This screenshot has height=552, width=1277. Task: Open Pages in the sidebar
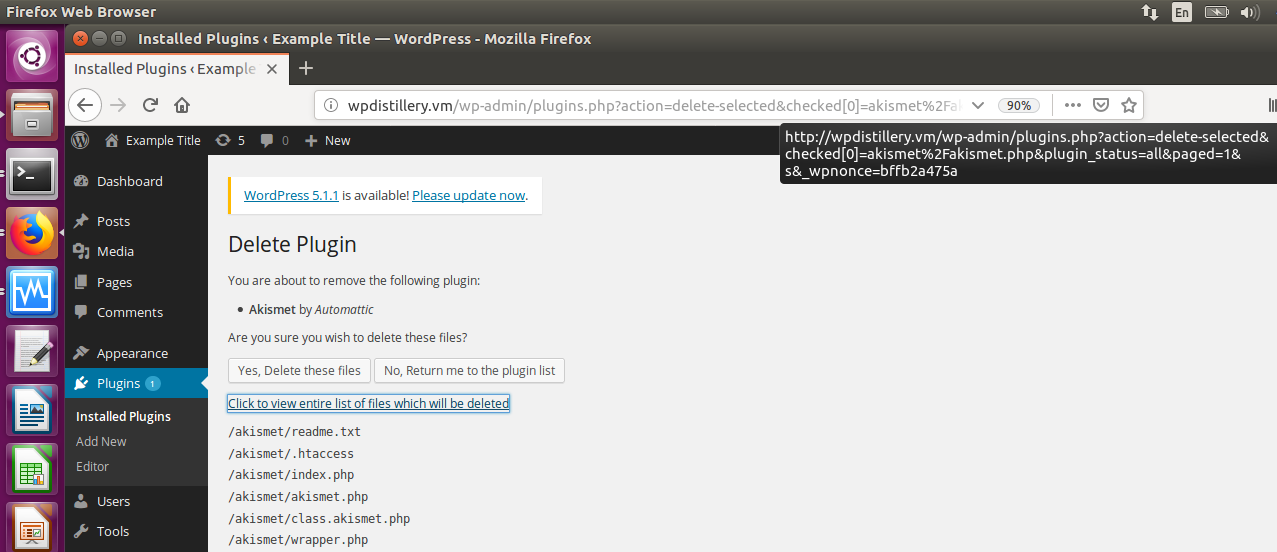[x=136, y=282]
